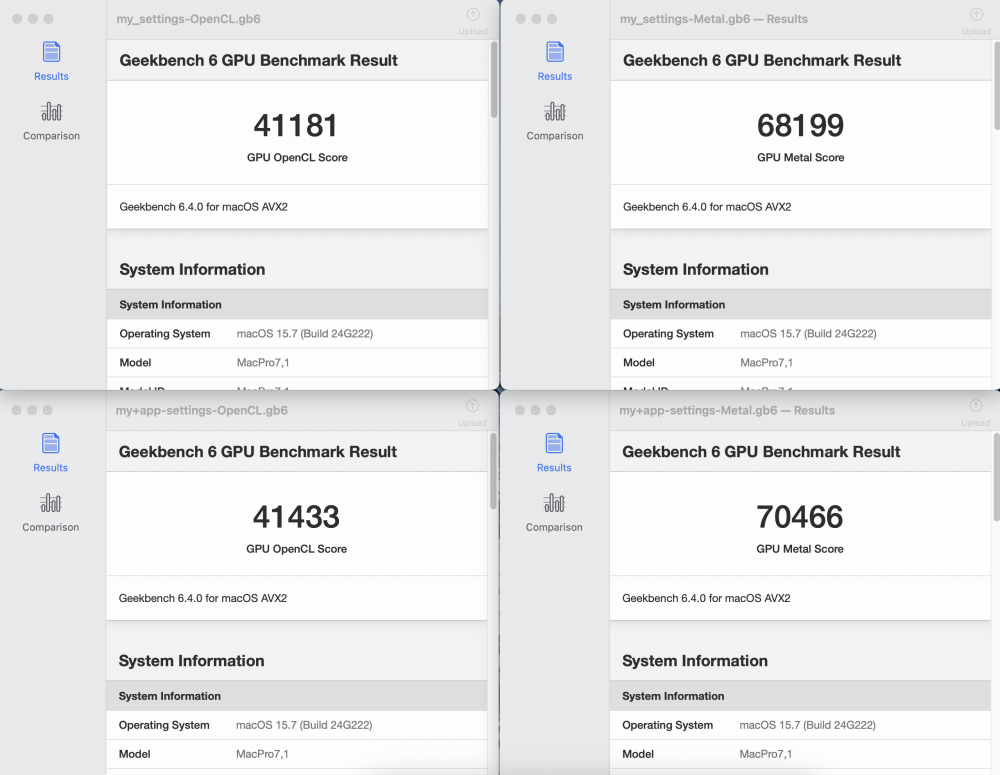Click MacPro7,1 Model value in my+app-settings-Metal window

[766, 755]
